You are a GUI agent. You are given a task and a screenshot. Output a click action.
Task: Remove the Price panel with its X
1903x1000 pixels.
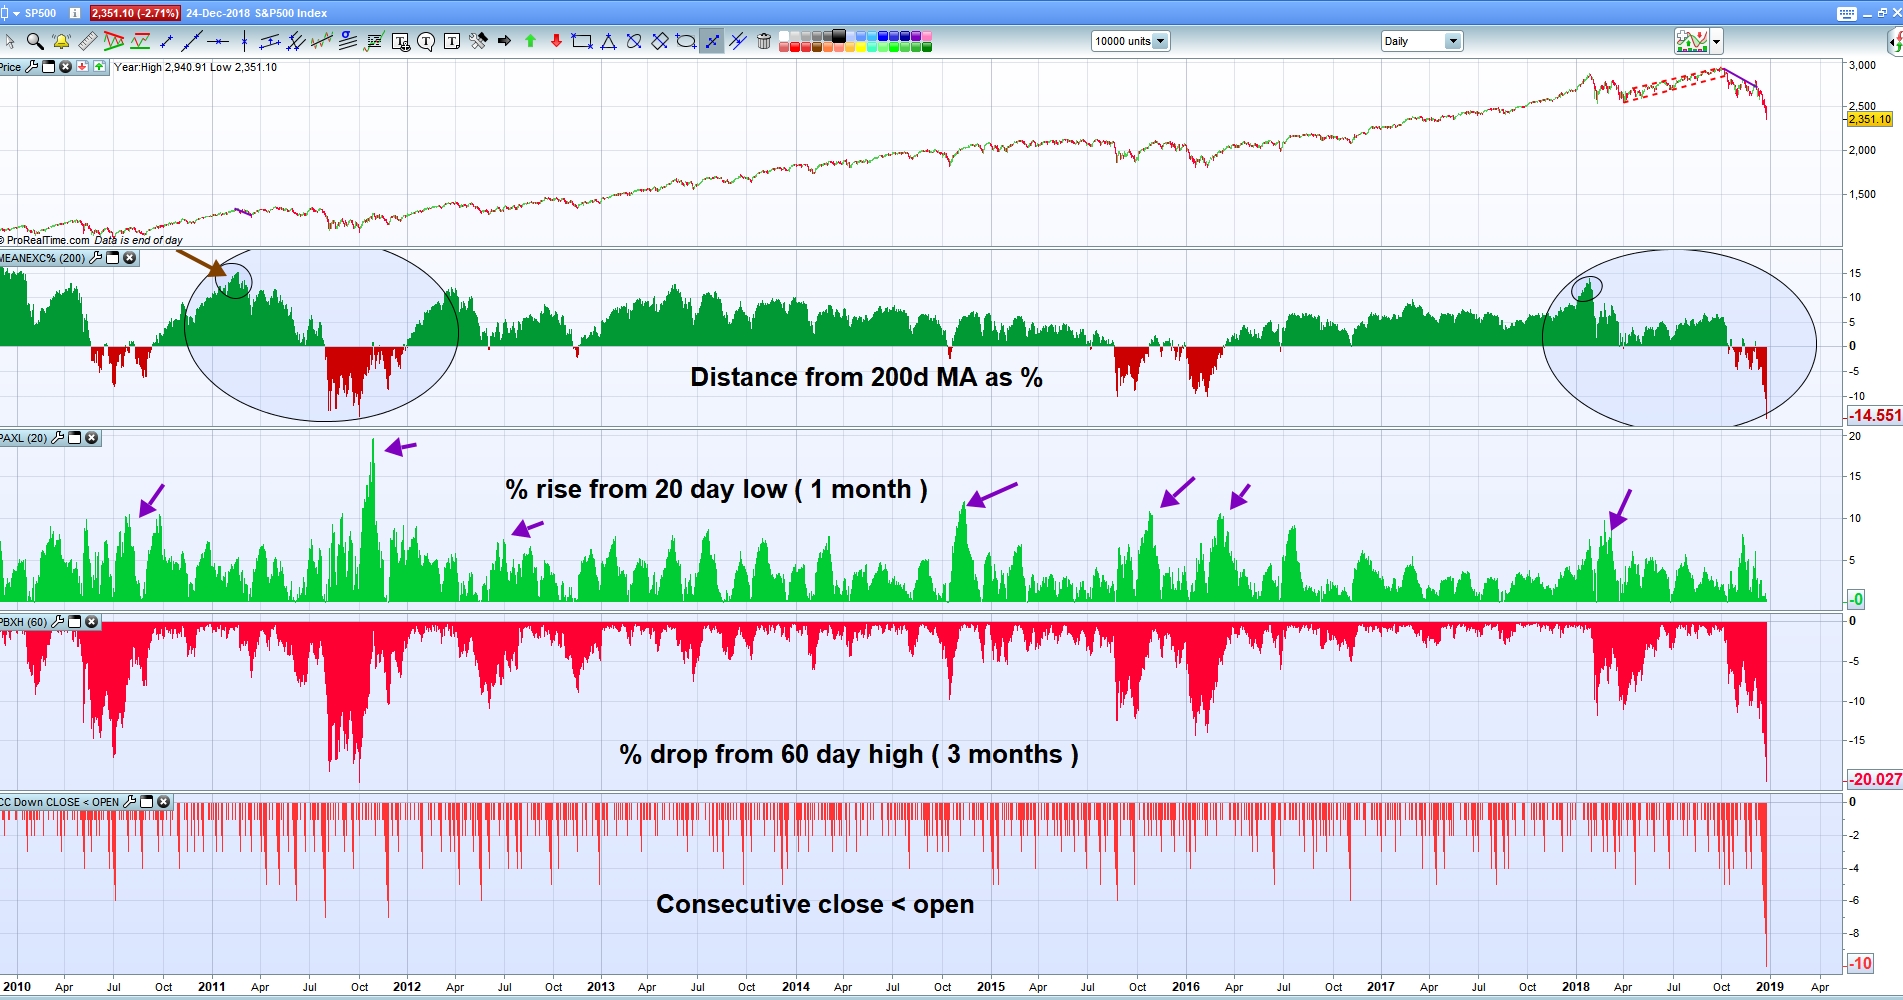66,67
